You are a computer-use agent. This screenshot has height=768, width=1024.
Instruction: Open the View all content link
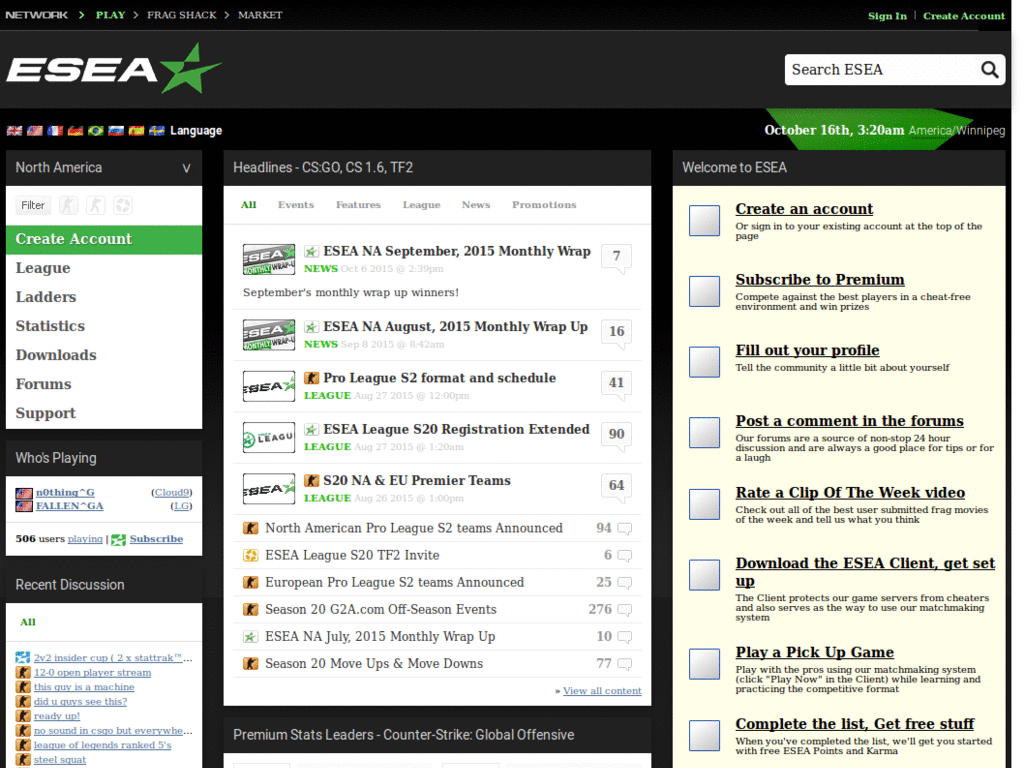(601, 690)
